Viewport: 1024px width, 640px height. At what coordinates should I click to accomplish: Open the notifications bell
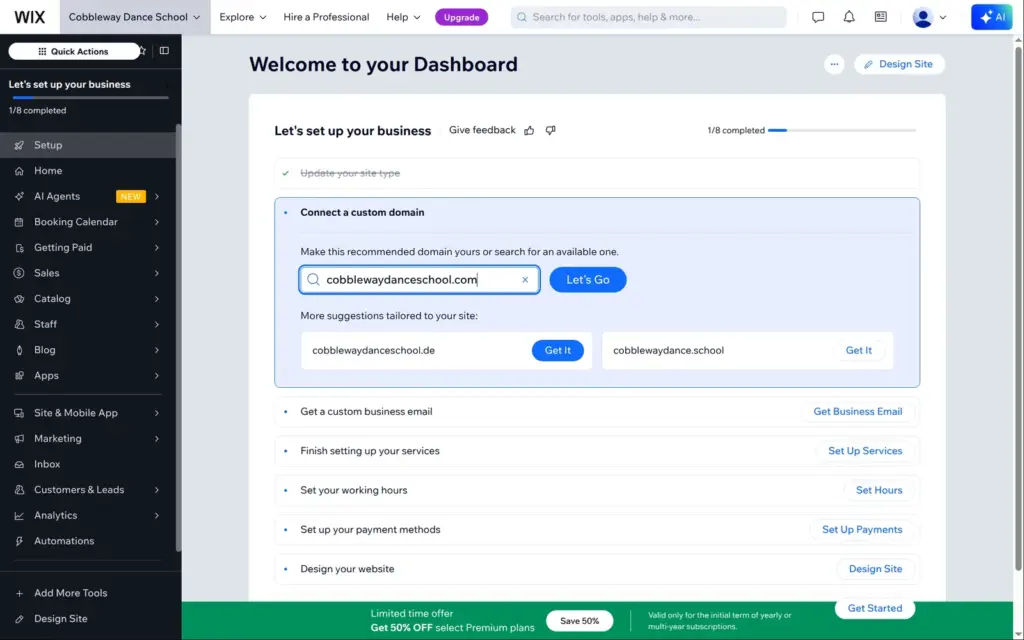(849, 17)
